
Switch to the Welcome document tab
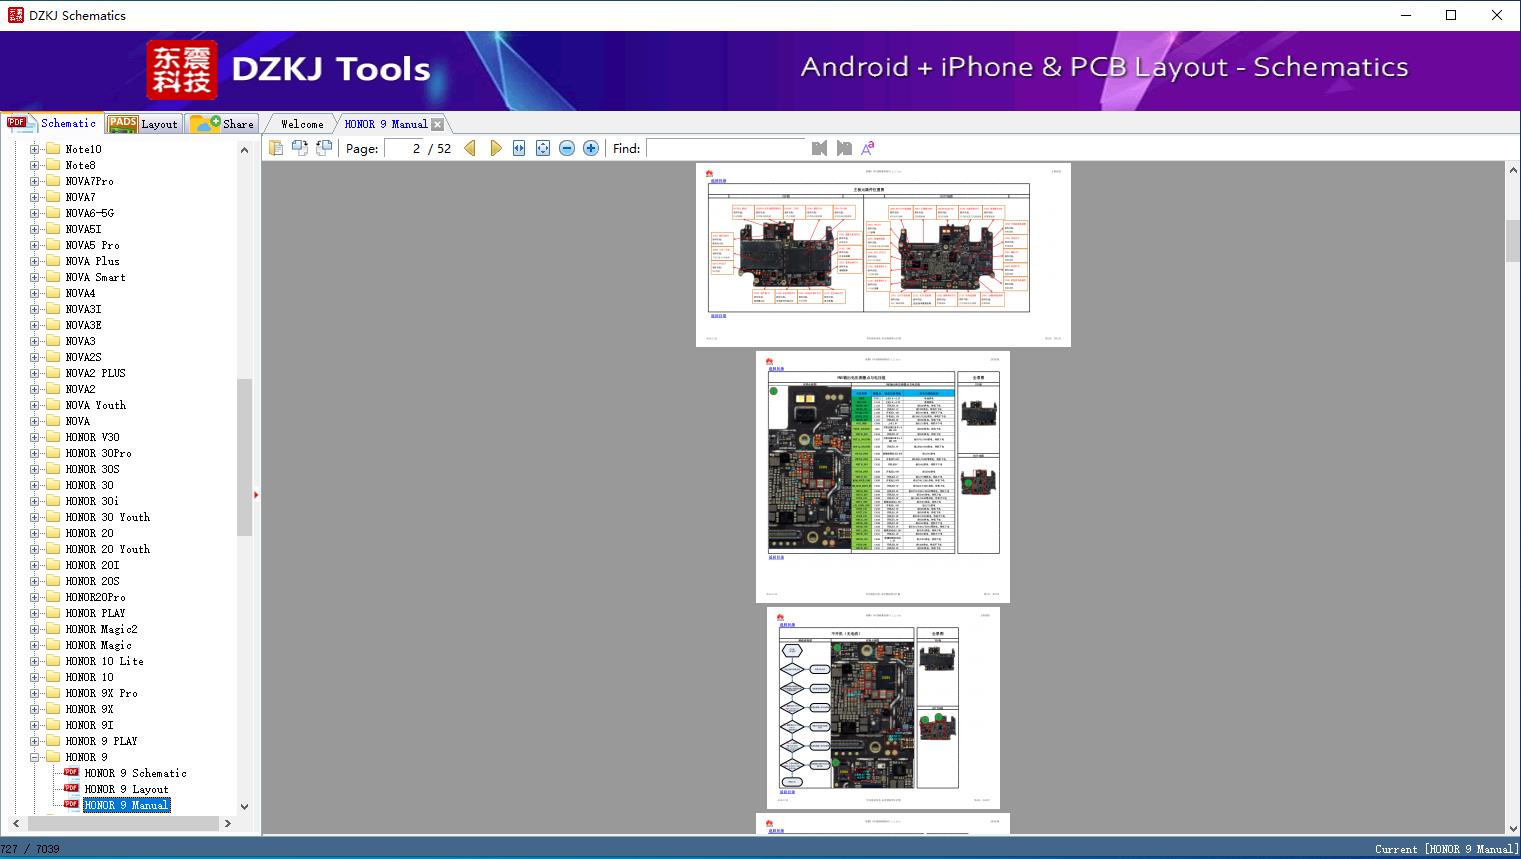click(302, 124)
